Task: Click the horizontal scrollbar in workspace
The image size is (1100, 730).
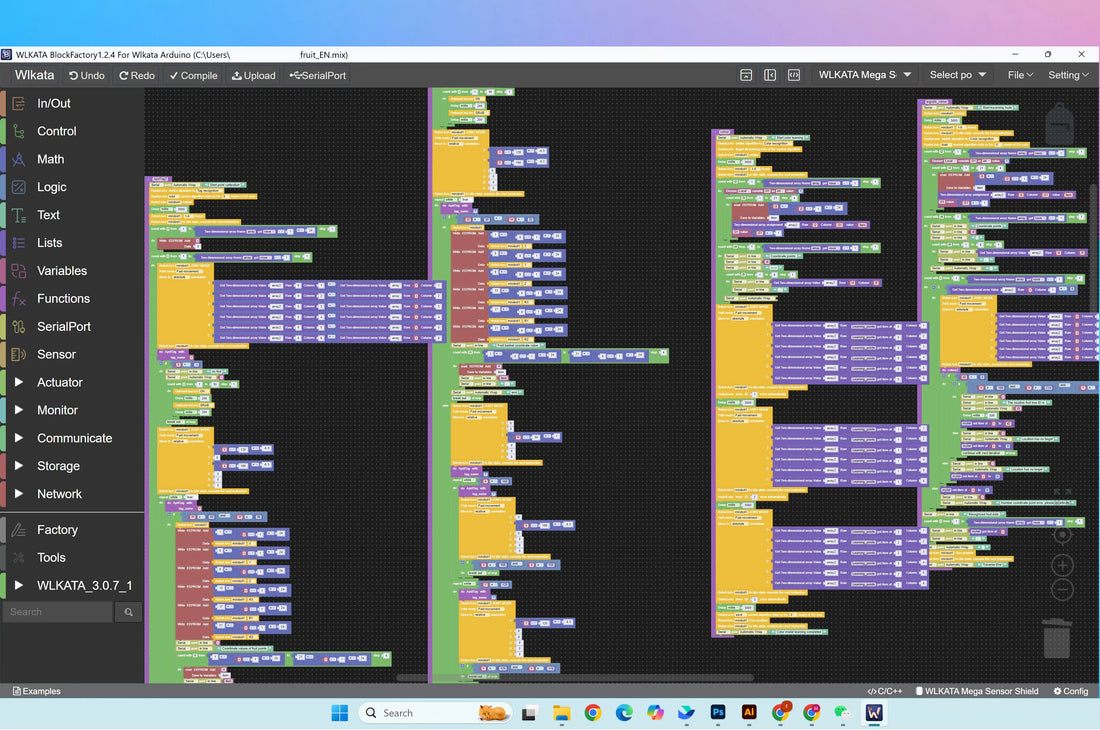Action: click(x=575, y=678)
